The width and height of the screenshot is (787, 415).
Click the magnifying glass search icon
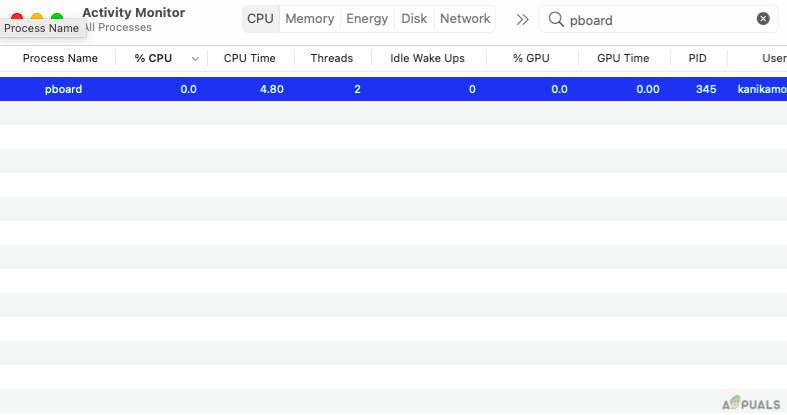point(555,19)
